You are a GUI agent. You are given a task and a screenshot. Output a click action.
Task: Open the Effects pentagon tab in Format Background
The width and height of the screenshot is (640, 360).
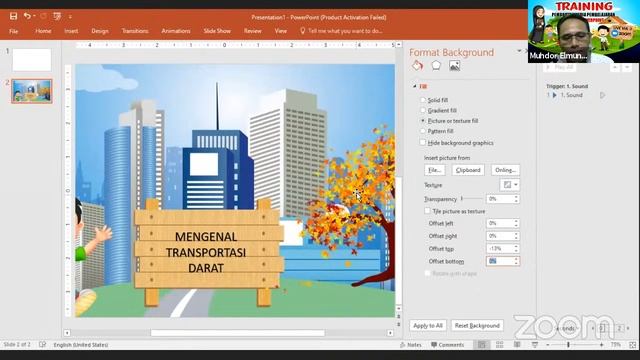[436, 65]
